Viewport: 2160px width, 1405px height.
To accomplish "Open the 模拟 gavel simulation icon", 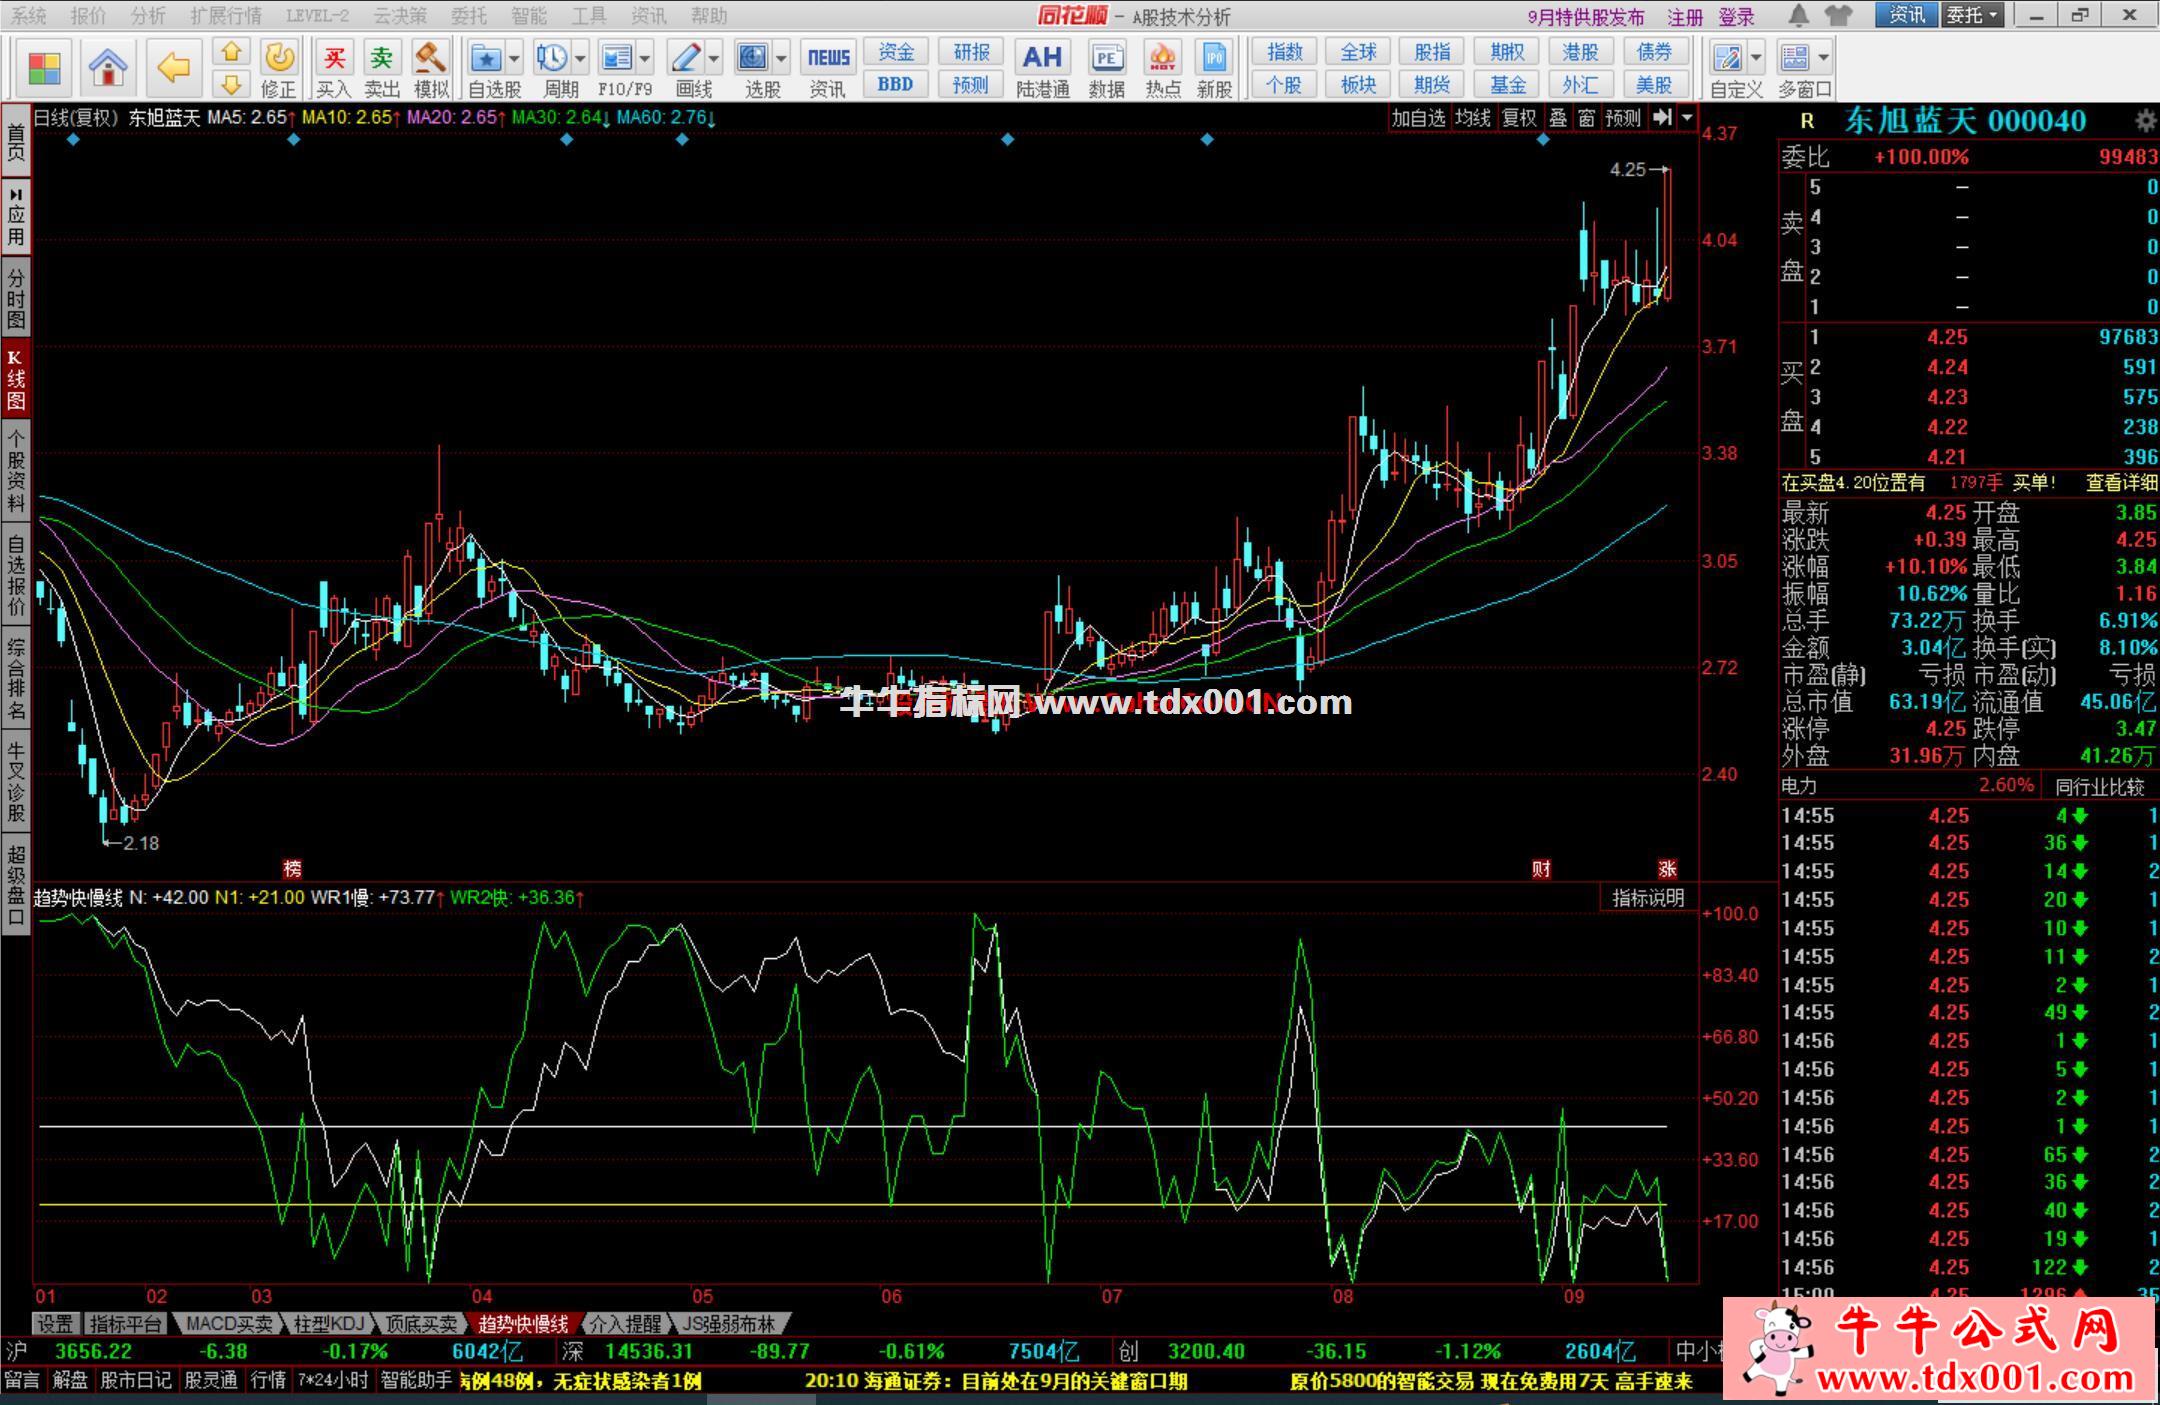I will [x=431, y=68].
